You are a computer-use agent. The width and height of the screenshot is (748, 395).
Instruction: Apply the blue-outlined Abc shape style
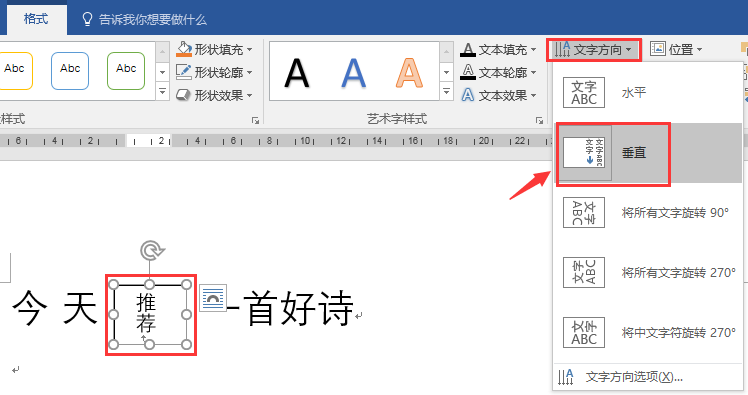tap(70, 71)
